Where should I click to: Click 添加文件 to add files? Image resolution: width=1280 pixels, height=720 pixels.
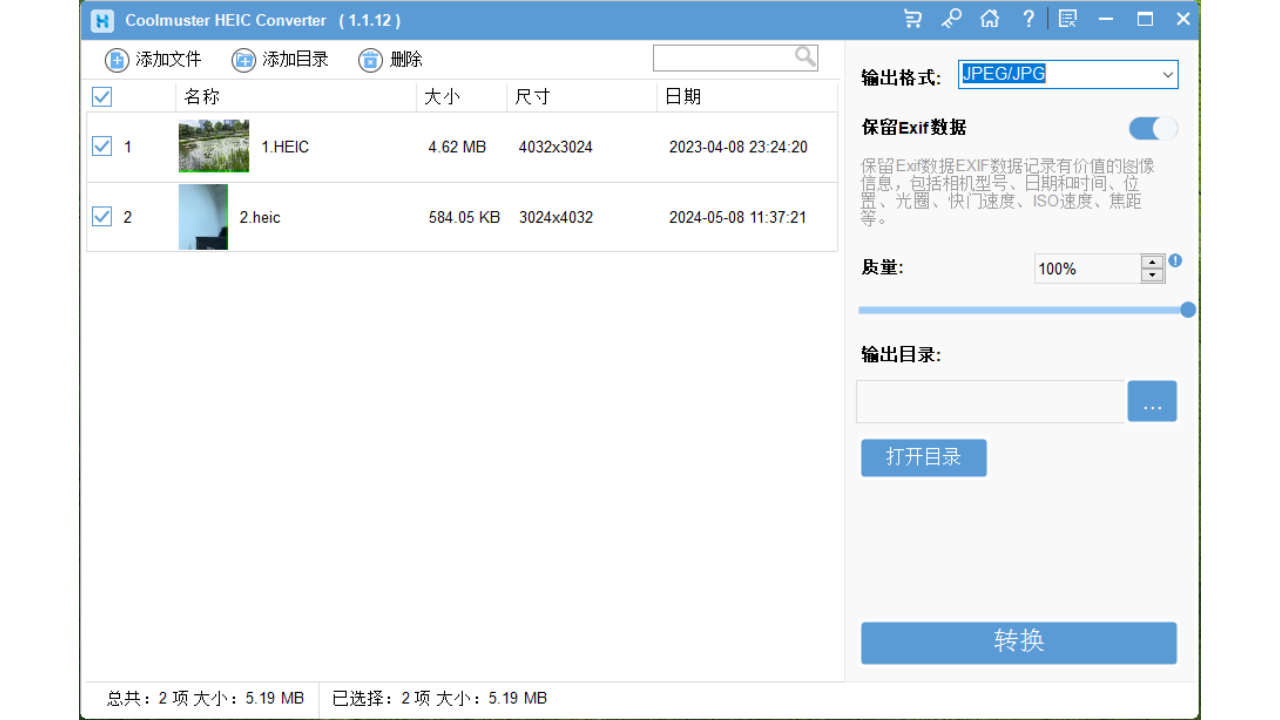(153, 60)
